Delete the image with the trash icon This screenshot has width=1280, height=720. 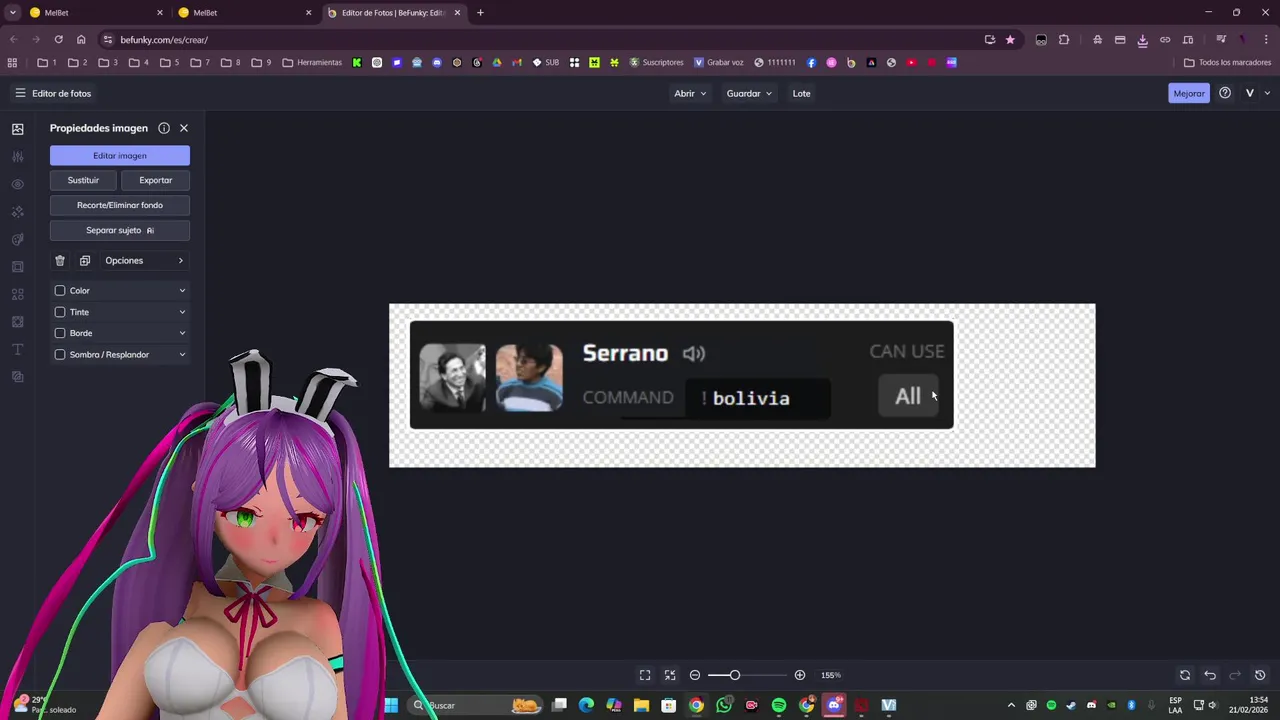tap(60, 260)
